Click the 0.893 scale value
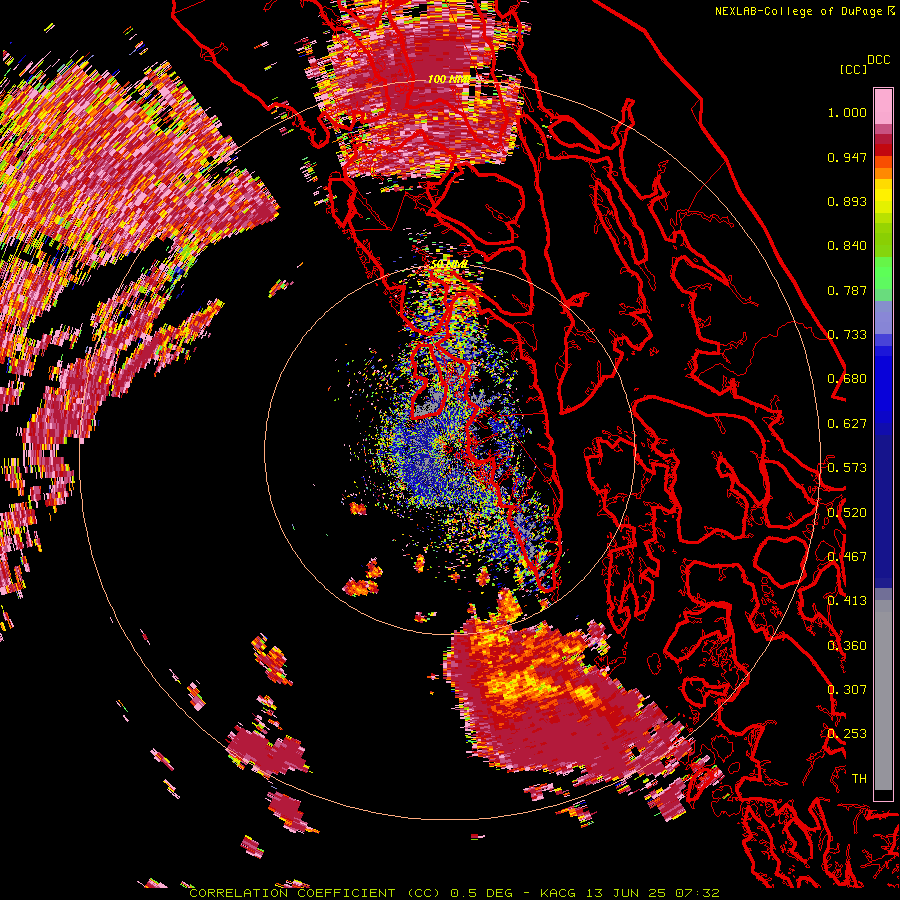The image size is (900, 900). [847, 201]
